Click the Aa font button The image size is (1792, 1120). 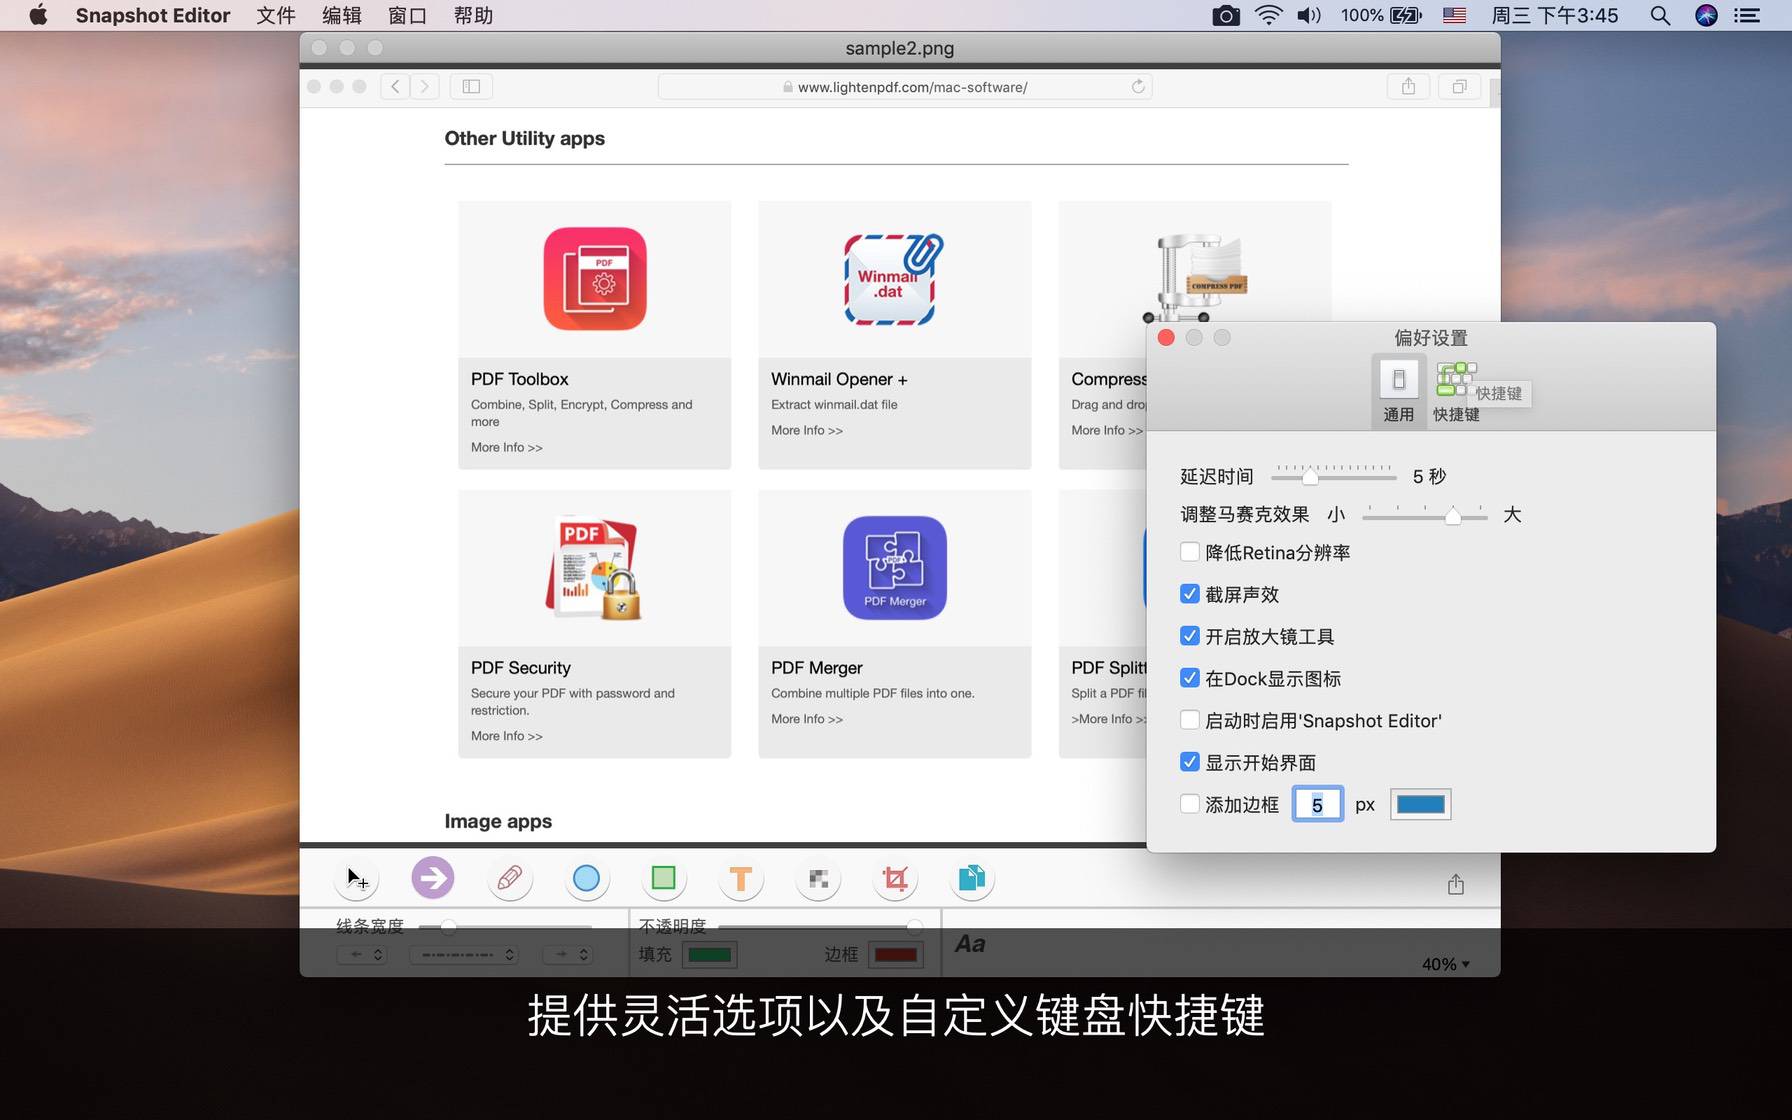[970, 944]
